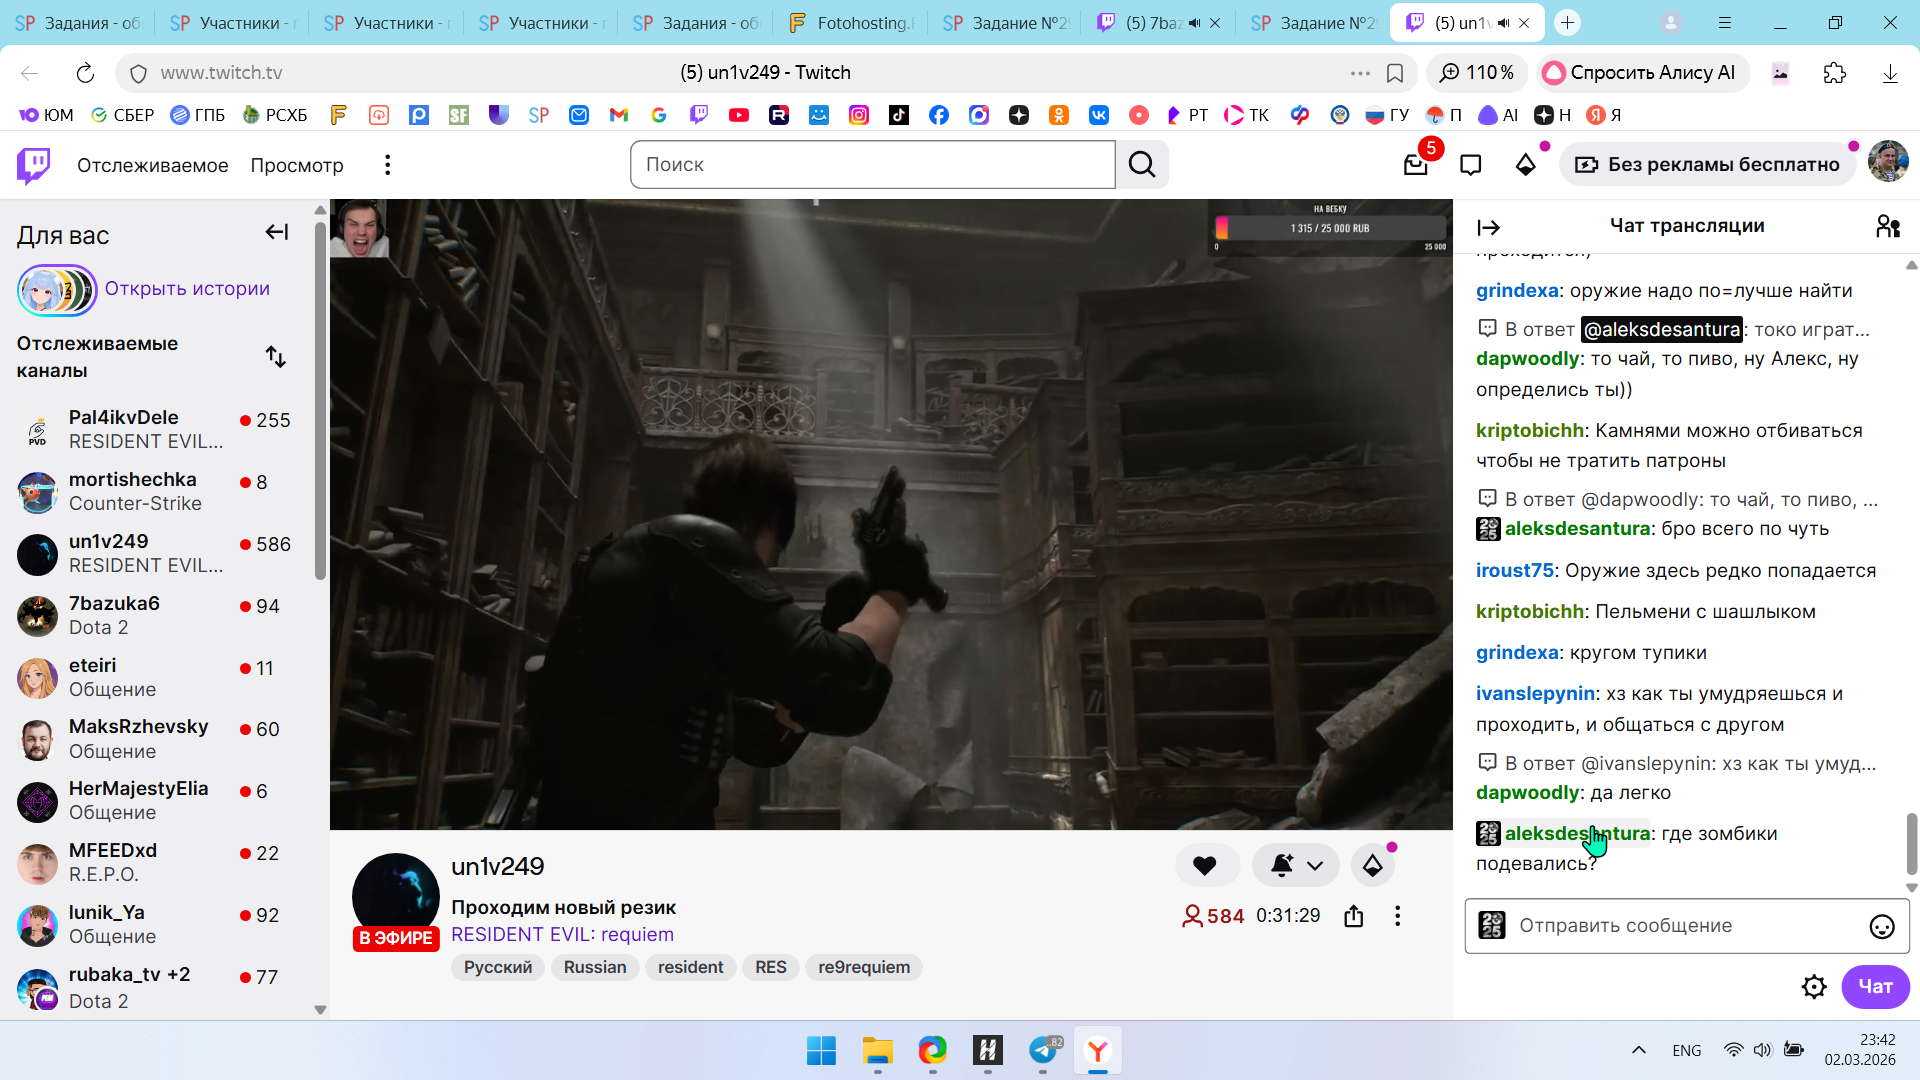Expand notification bell dropdown arrow
1920x1080 pixels.
(1315, 866)
